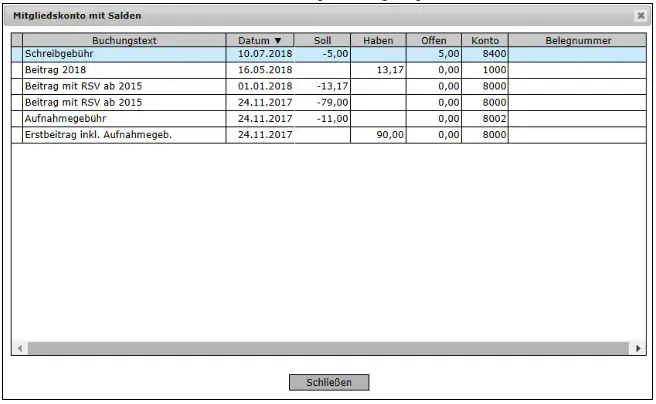
Task: Select the Schreibgebühr booking row
Action: [124, 55]
